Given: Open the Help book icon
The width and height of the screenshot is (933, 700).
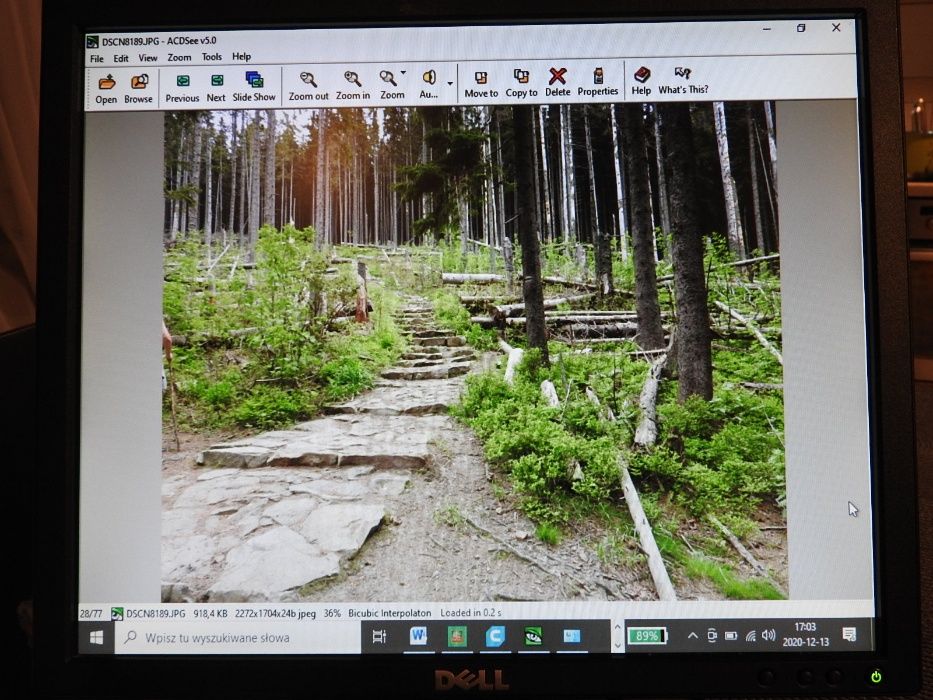Looking at the screenshot, I should [641, 82].
